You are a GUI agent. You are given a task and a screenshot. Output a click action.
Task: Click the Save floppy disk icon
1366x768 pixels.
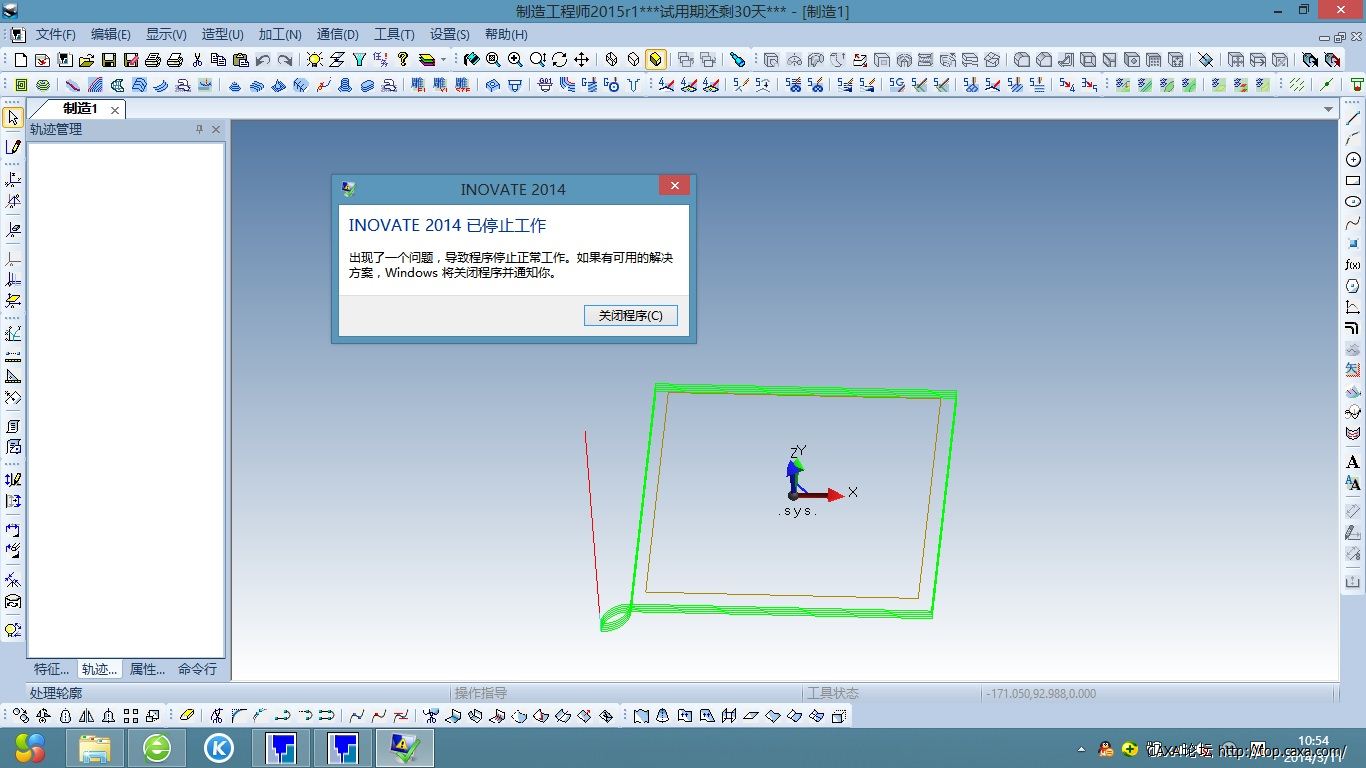click(109, 60)
